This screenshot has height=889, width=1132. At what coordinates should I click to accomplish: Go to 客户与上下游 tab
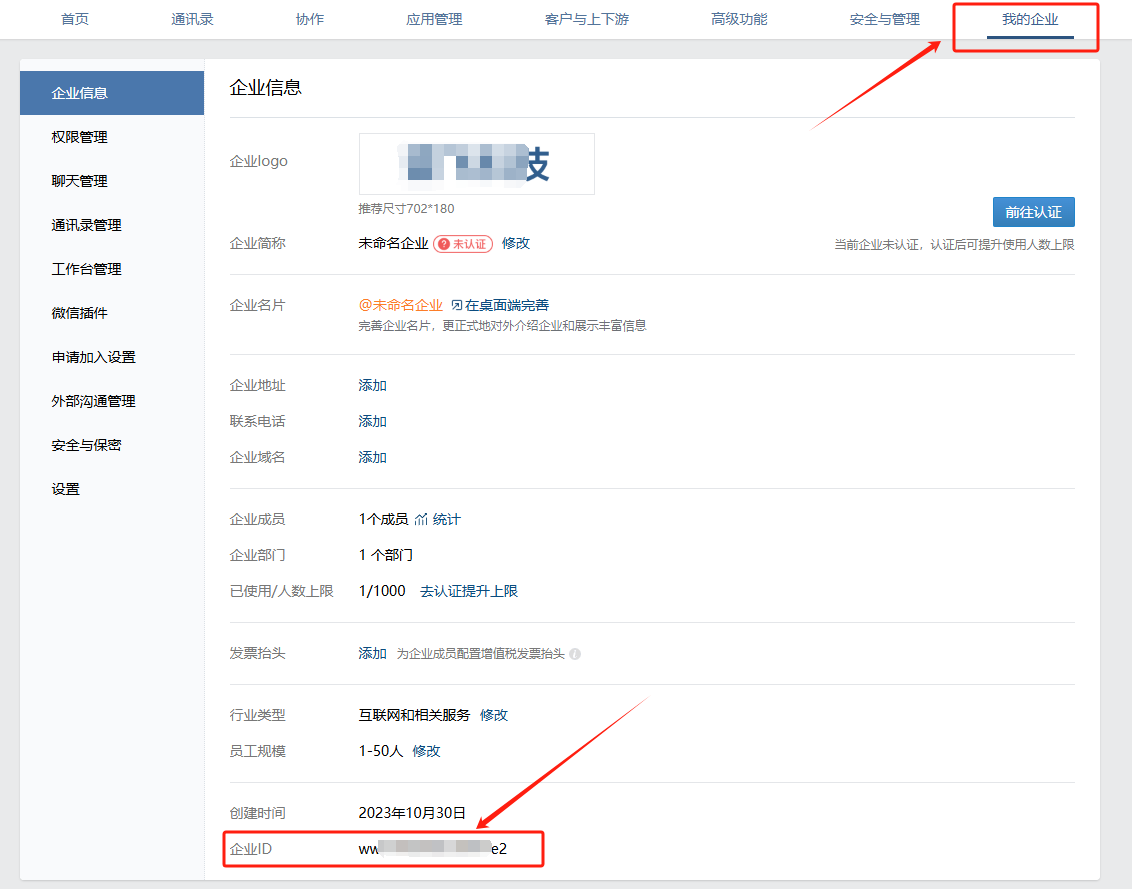(x=587, y=19)
